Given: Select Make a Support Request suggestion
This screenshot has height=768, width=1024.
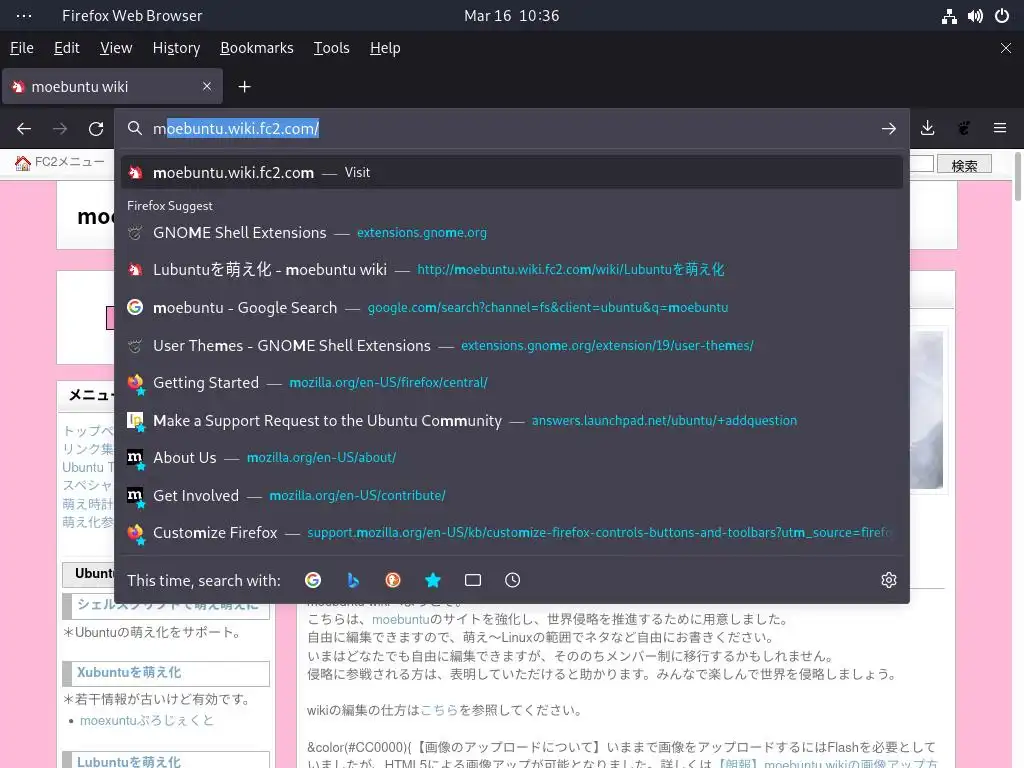Looking at the screenshot, I should point(511,421).
